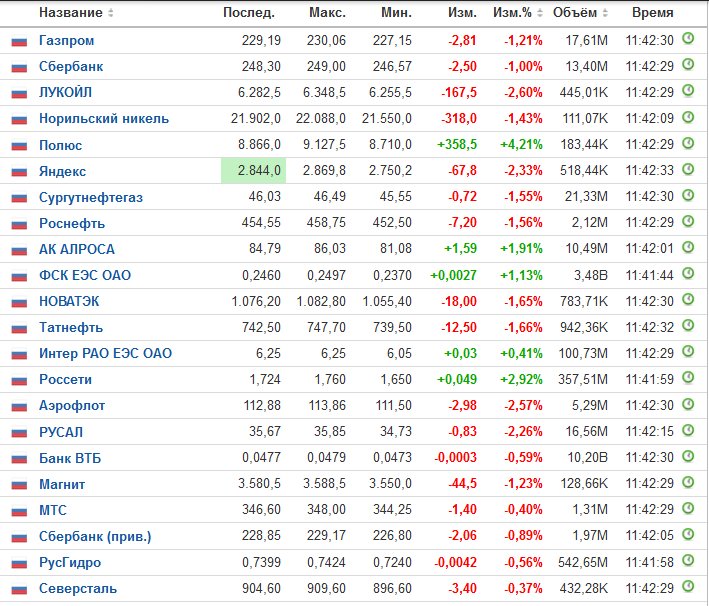
Task: Click Полюс change value +358,5
Action: pos(457,145)
